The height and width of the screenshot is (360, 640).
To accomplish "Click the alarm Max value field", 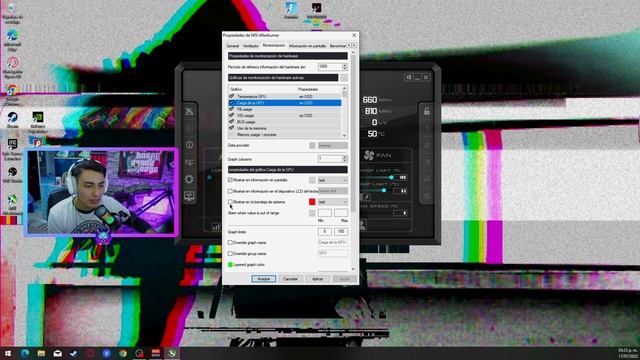I will (x=341, y=213).
